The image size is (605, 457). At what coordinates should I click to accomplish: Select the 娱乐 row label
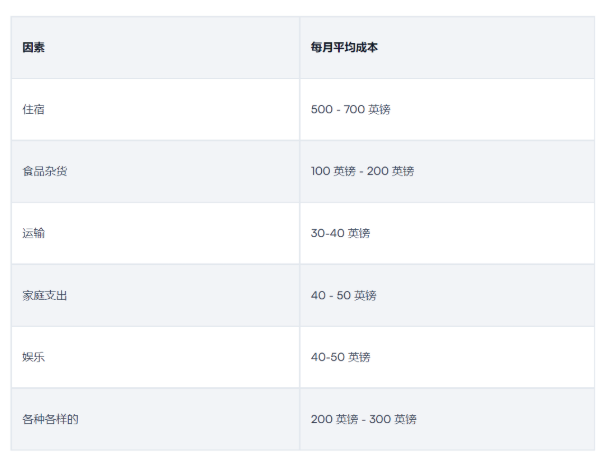point(33,357)
